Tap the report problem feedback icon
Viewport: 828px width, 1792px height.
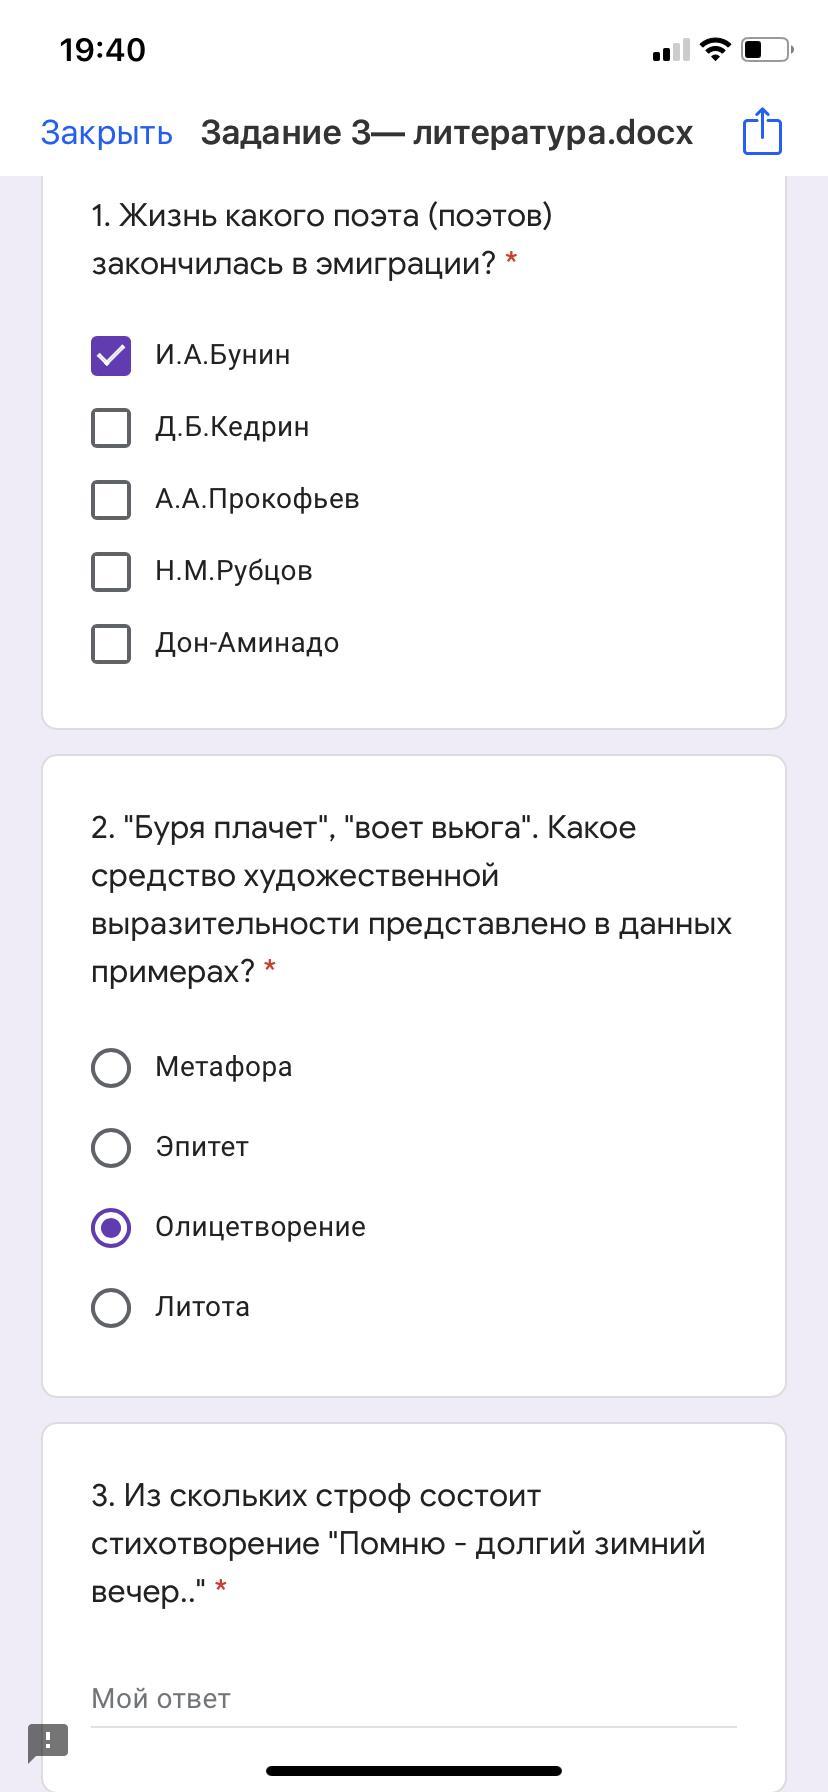coord(48,1741)
